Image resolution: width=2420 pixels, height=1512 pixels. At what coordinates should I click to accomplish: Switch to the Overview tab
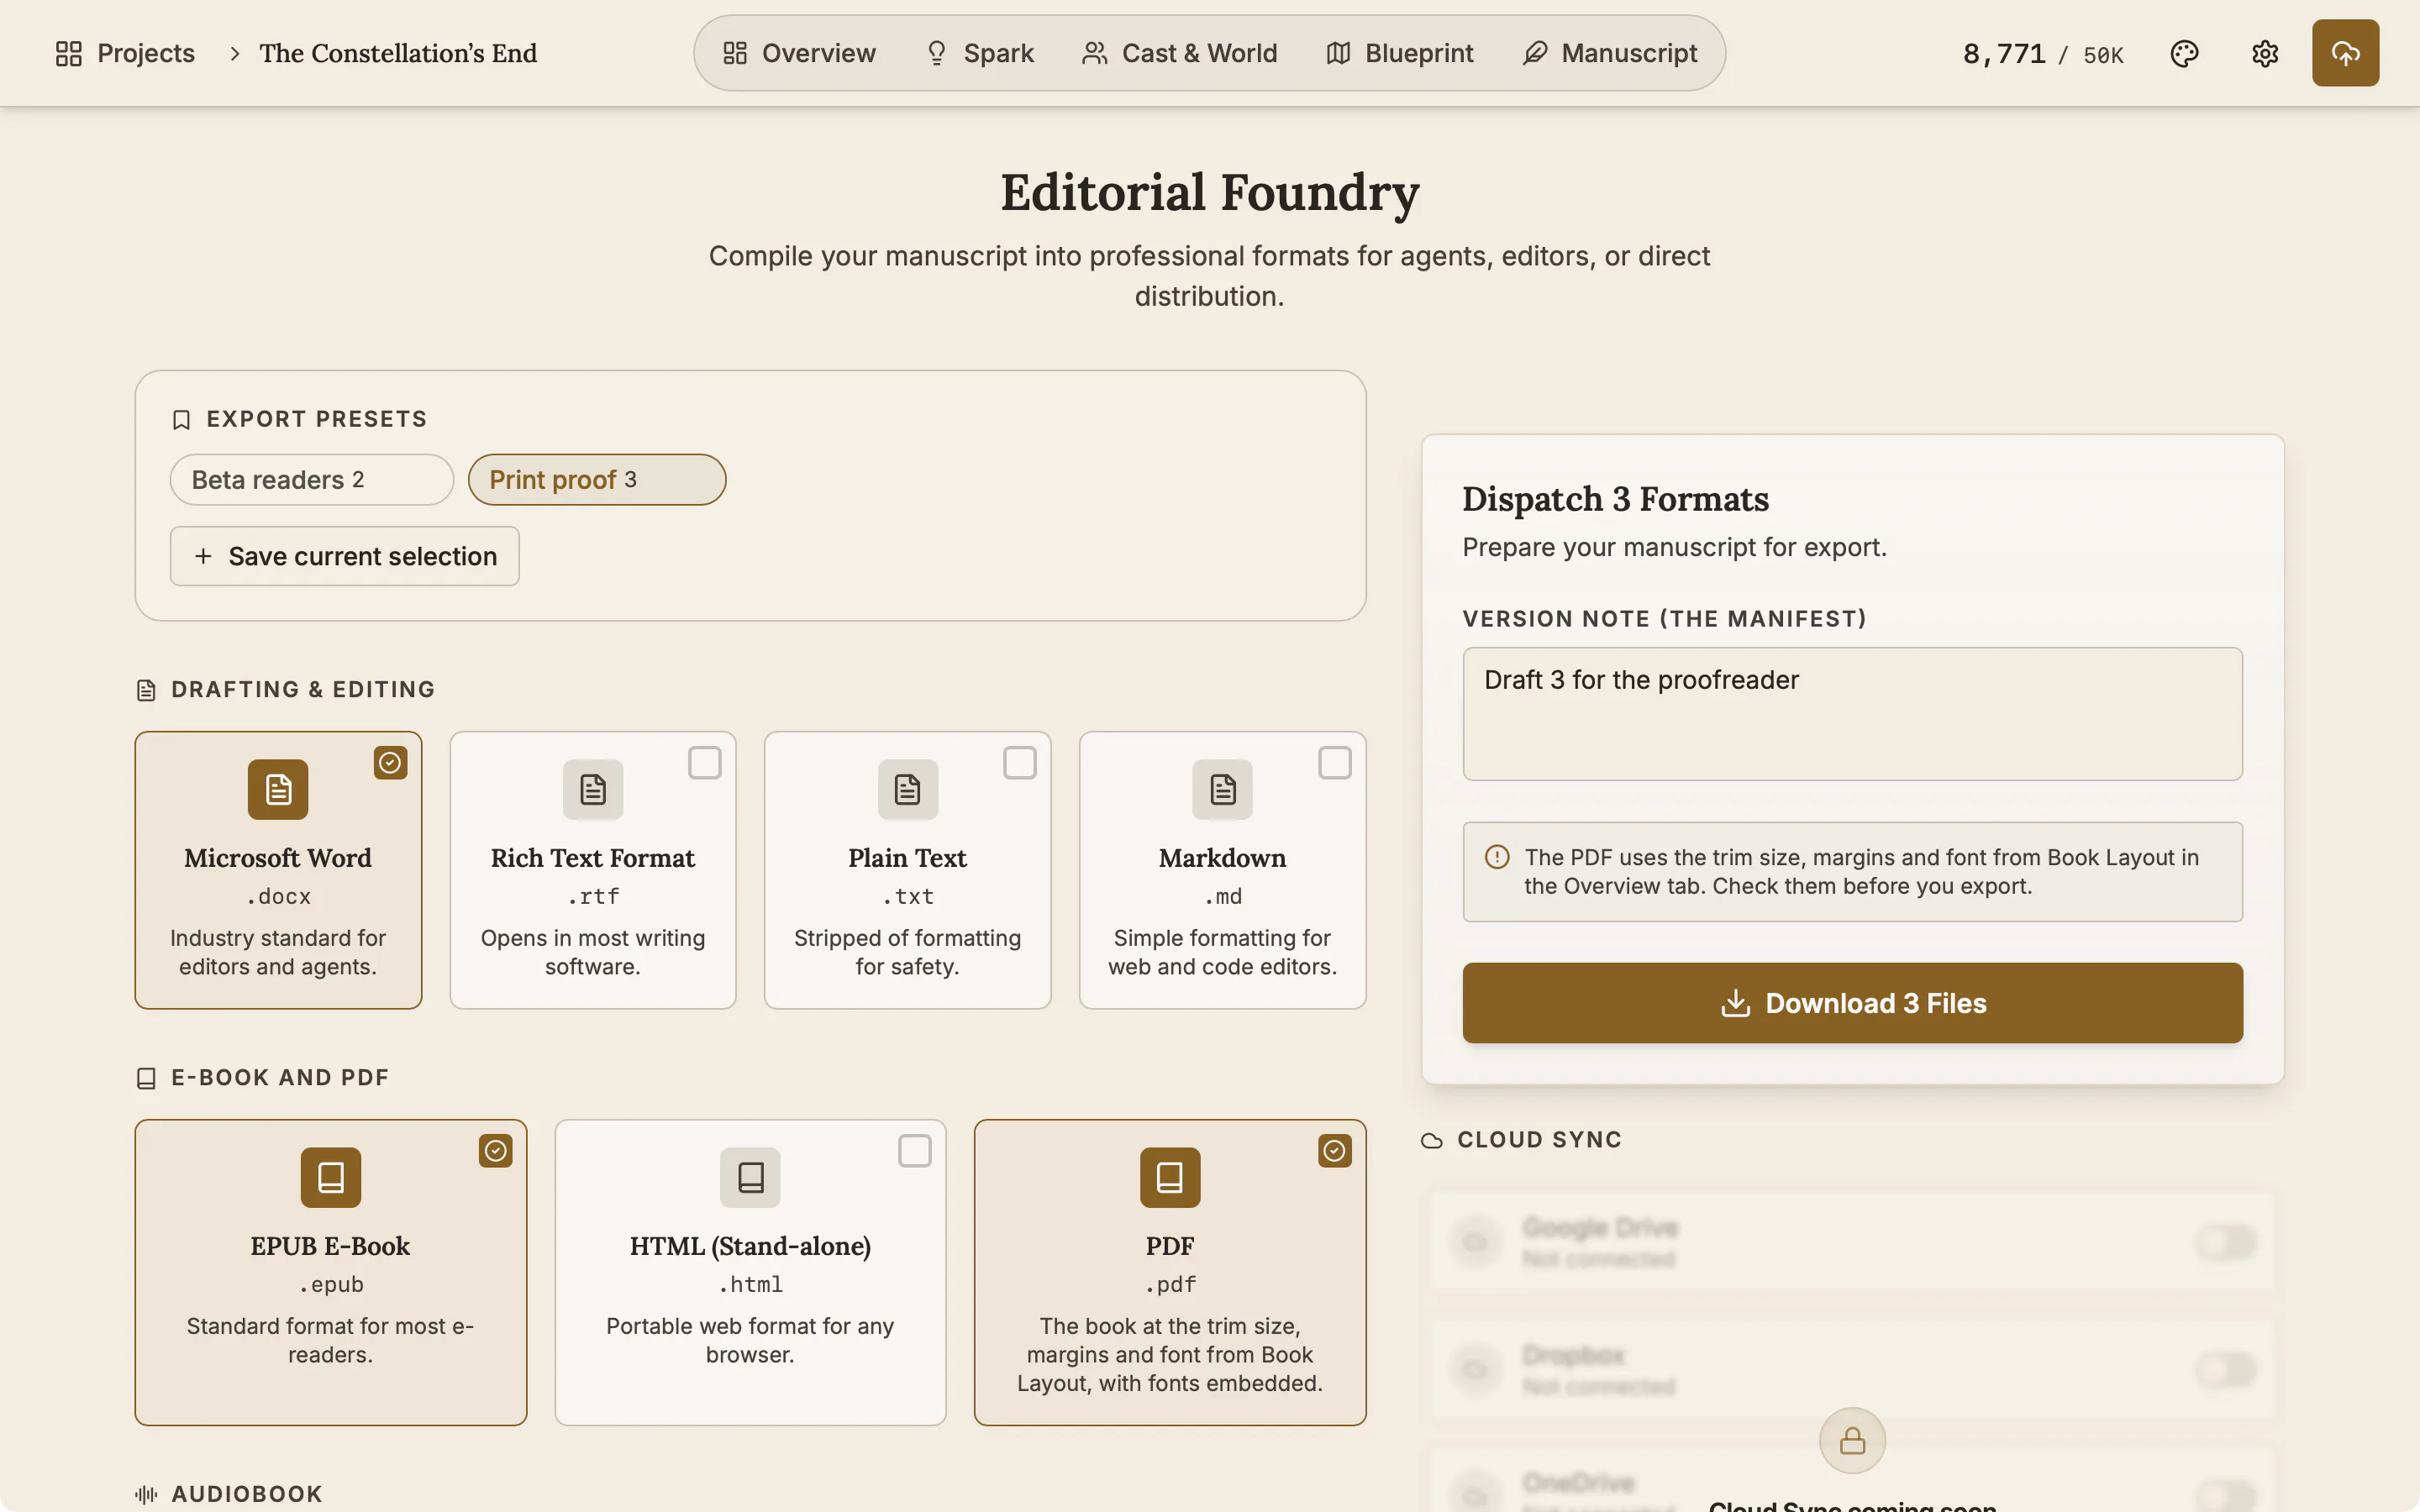click(x=799, y=53)
